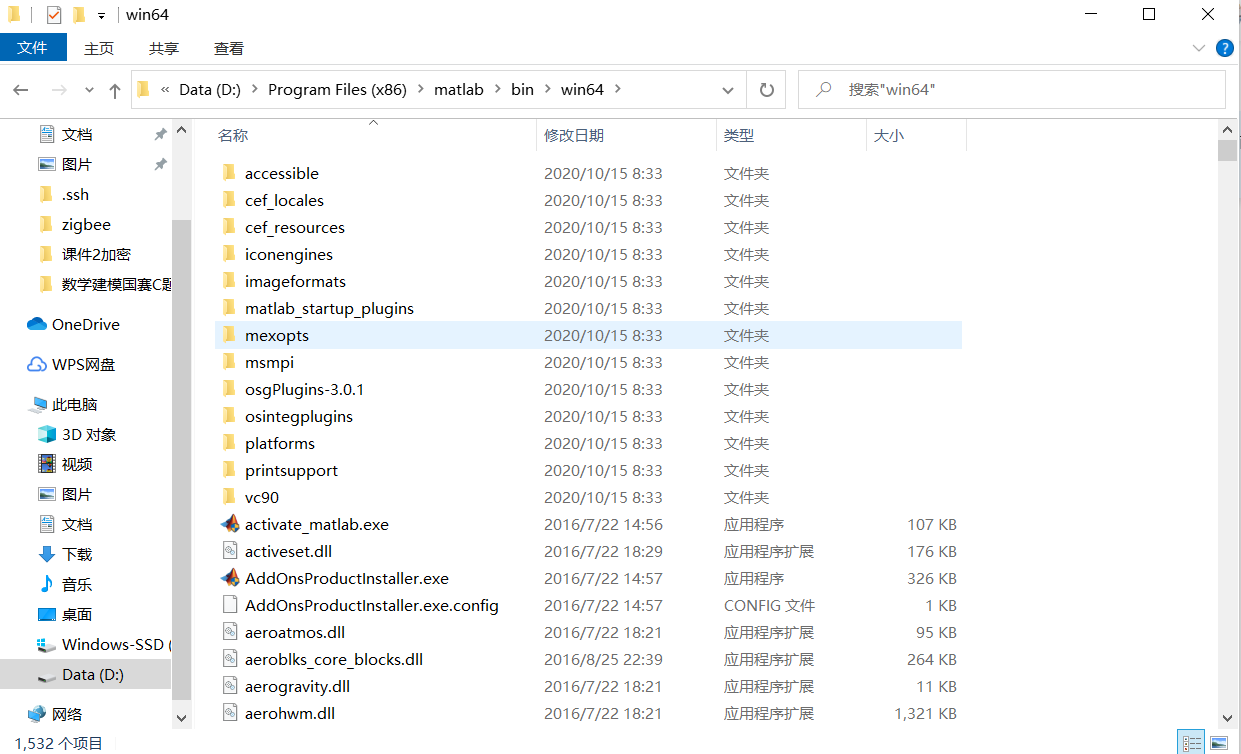Open 3D 对象 folder in sidebar
Image resolution: width=1241 pixels, height=754 pixels.
(x=77, y=434)
